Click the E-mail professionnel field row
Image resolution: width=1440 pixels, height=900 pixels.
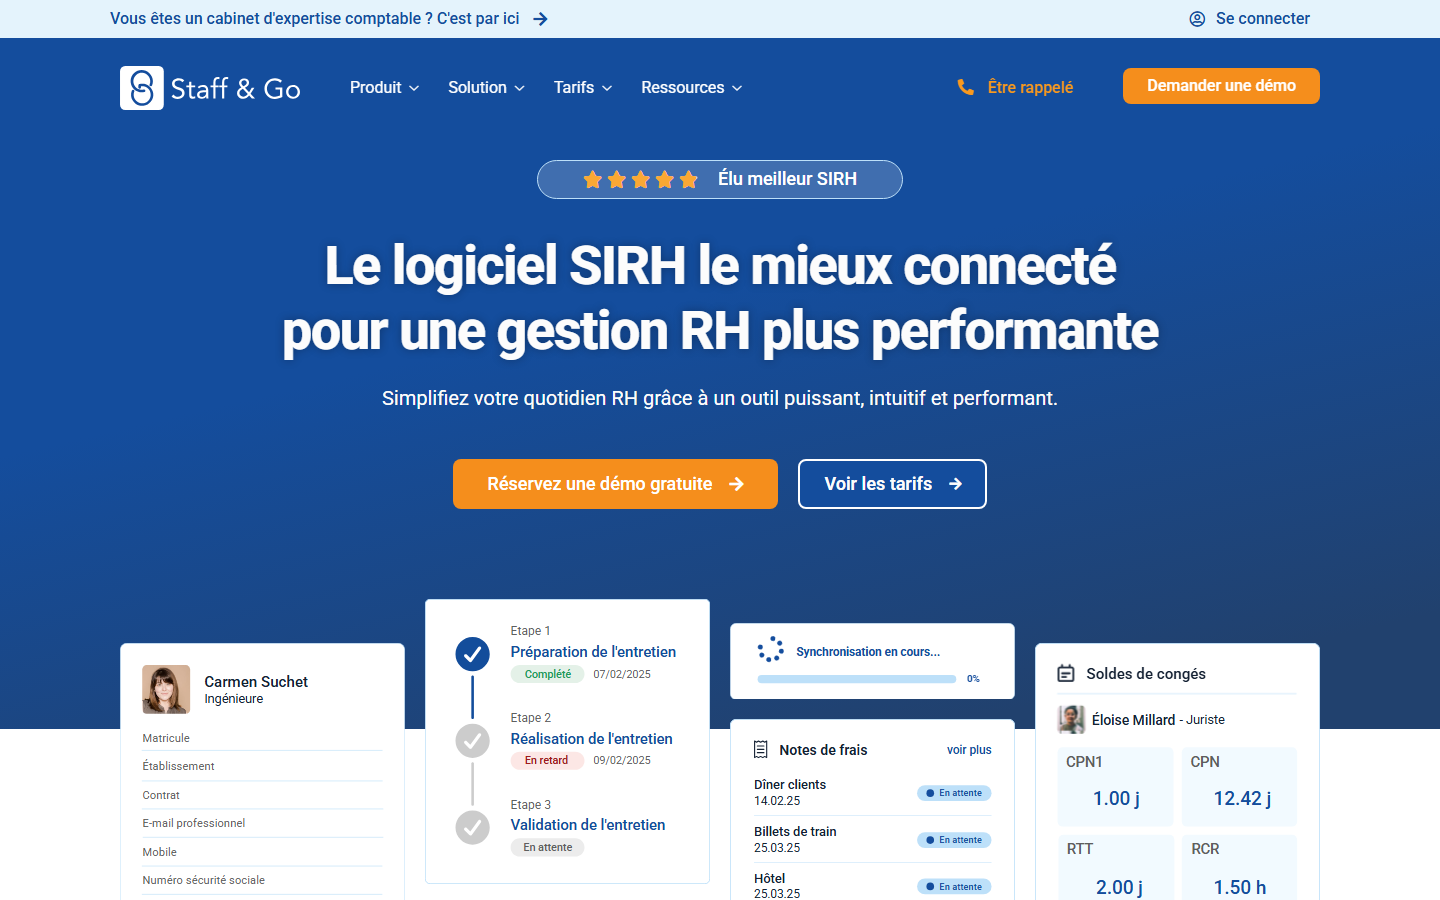pos(263,823)
